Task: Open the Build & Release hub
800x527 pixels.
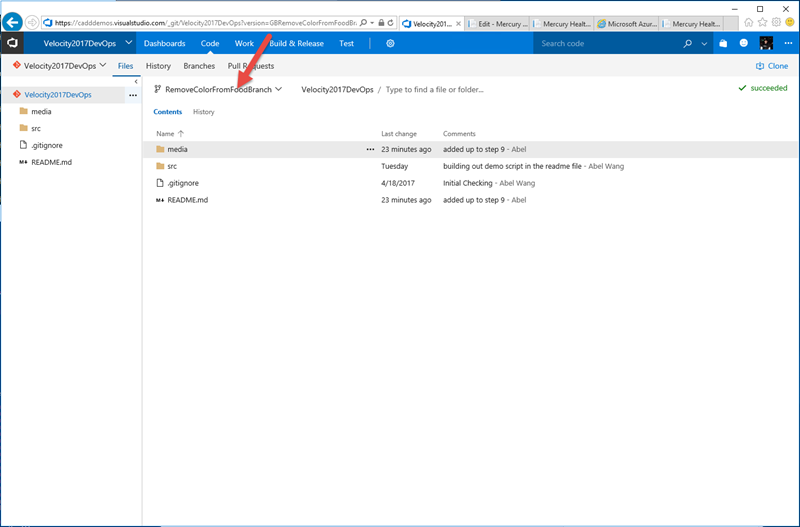Action: (296, 43)
